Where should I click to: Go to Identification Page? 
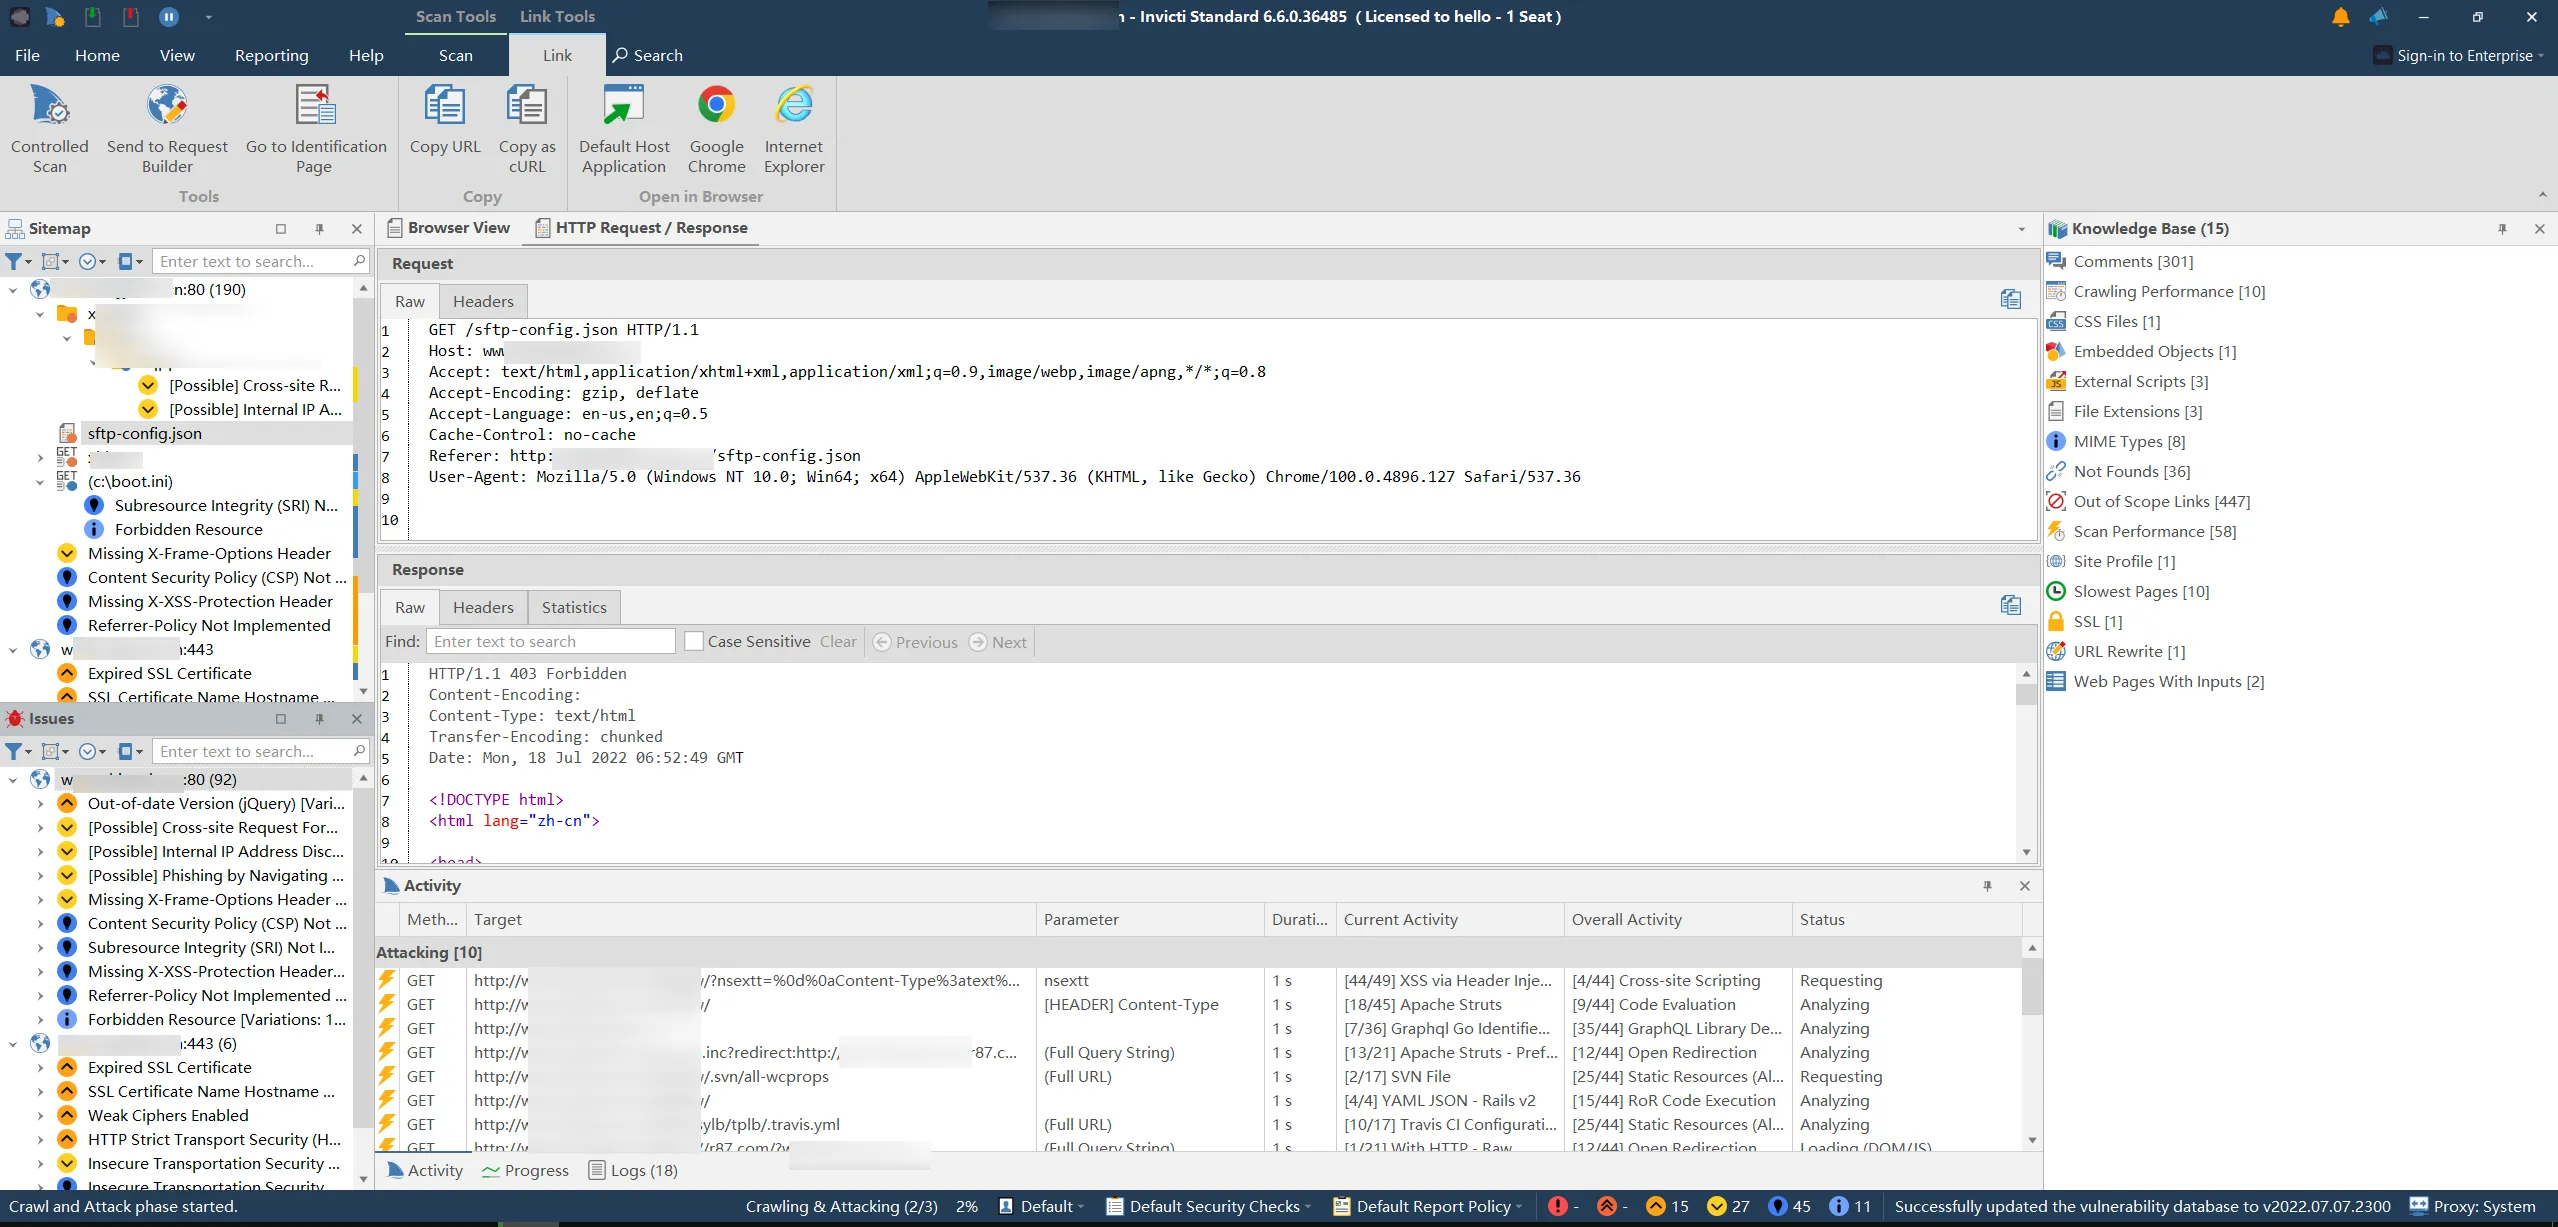click(315, 130)
